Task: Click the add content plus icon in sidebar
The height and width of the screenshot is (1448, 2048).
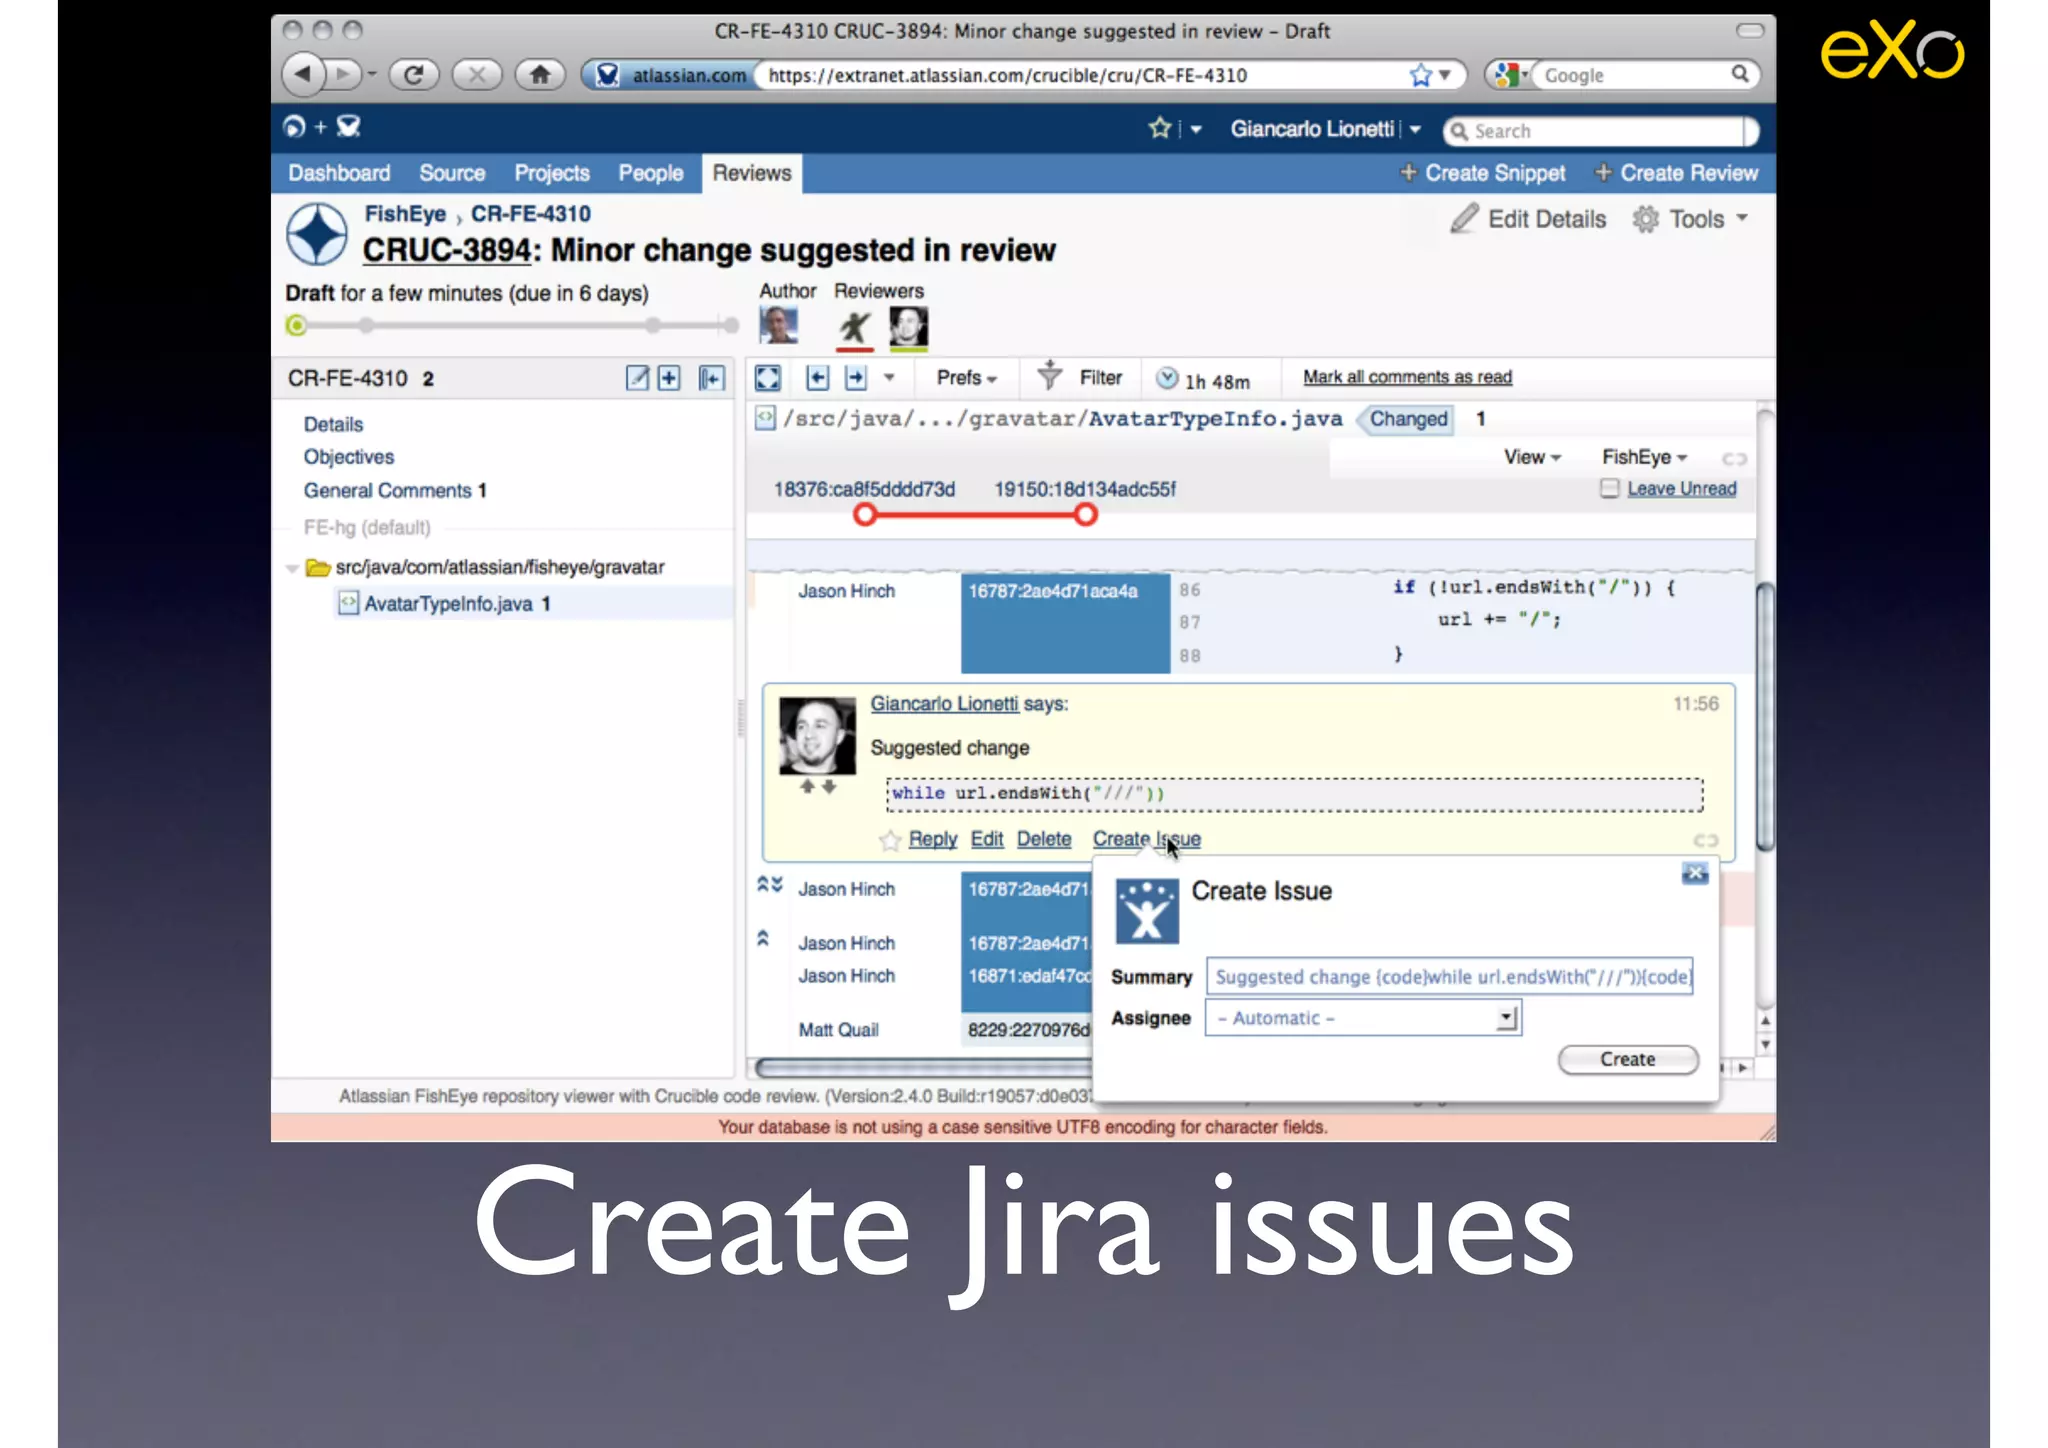Action: point(669,378)
